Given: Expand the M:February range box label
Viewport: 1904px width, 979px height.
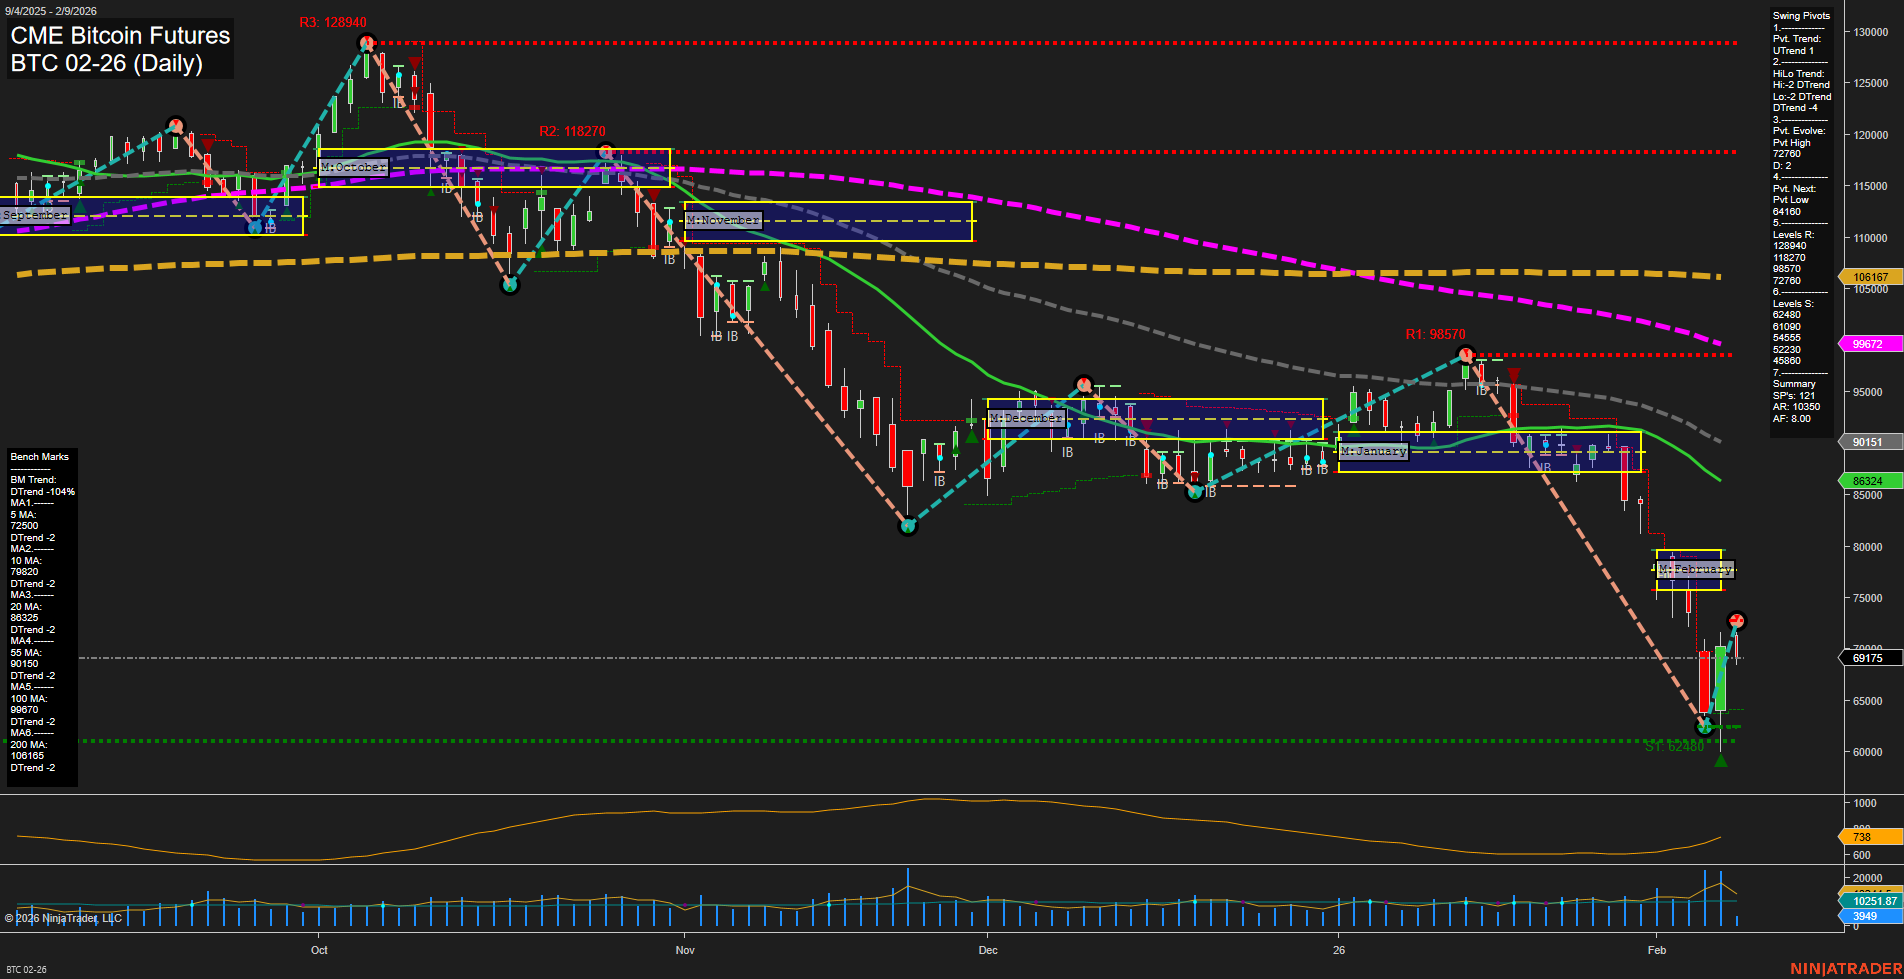Looking at the screenshot, I should 1694,569.
